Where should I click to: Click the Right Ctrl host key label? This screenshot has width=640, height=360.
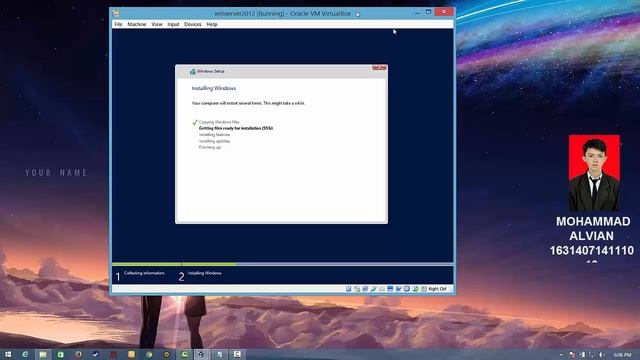(438, 289)
